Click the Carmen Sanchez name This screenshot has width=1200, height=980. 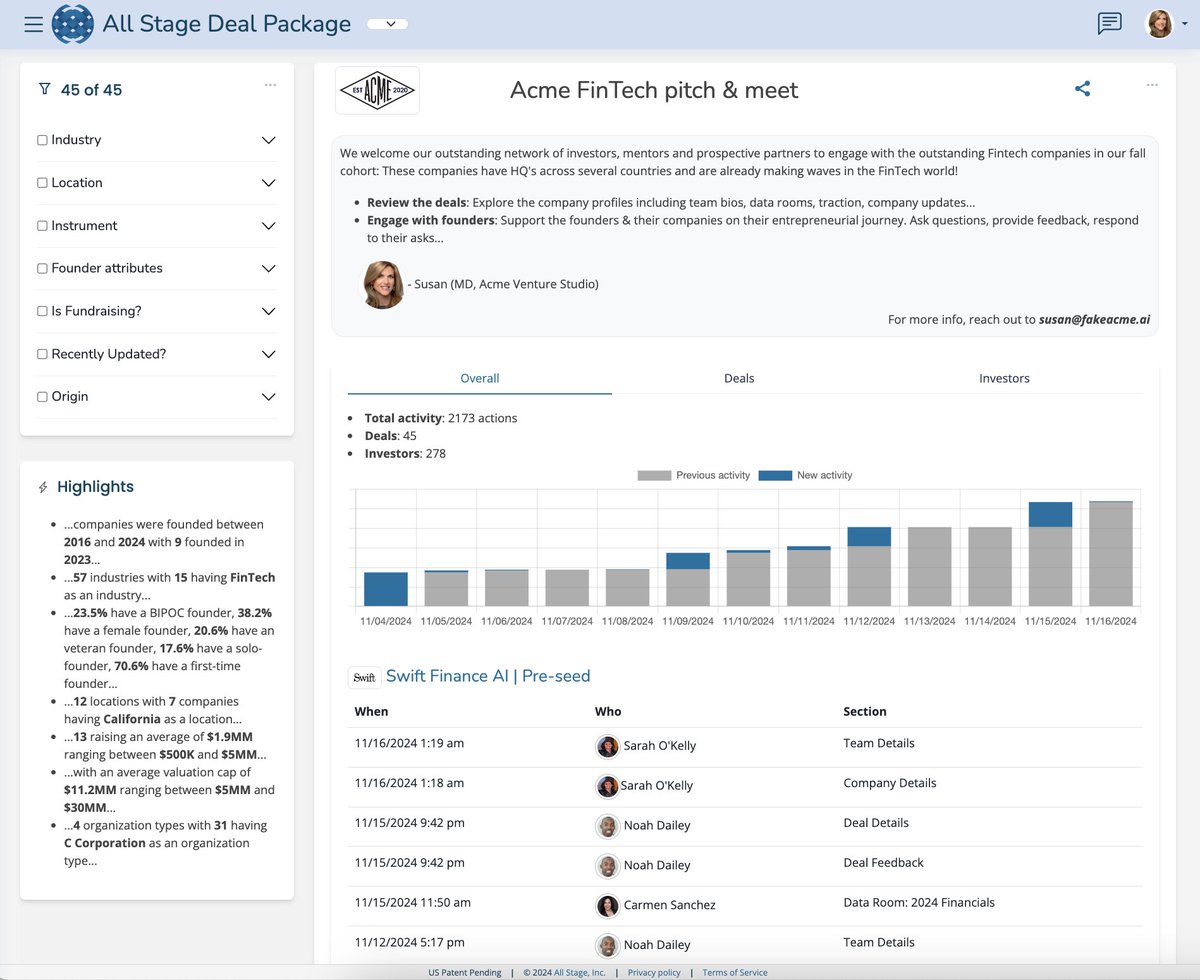[670, 906]
